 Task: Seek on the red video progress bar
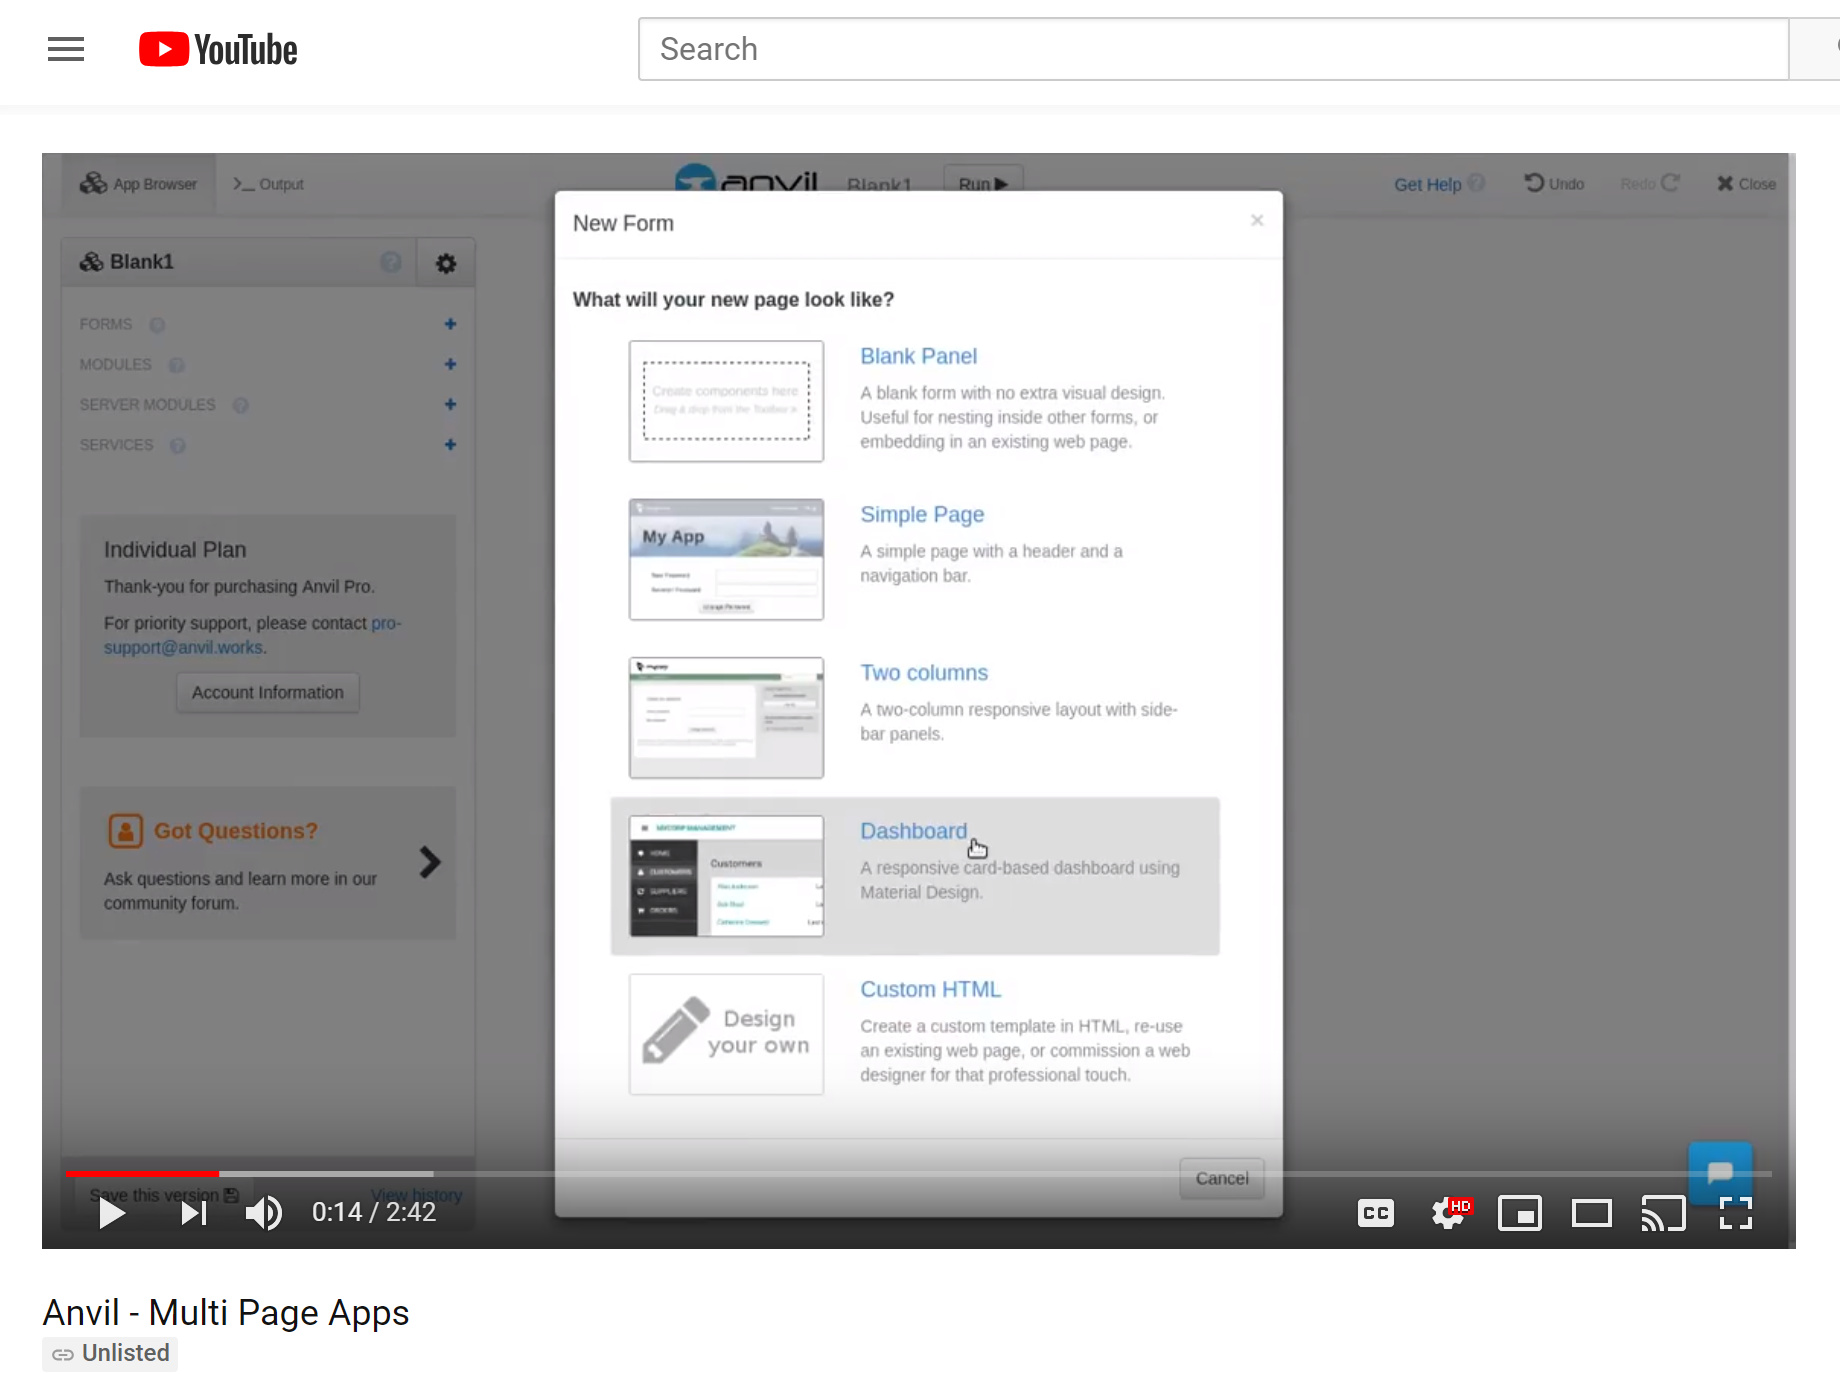pos(142,1173)
